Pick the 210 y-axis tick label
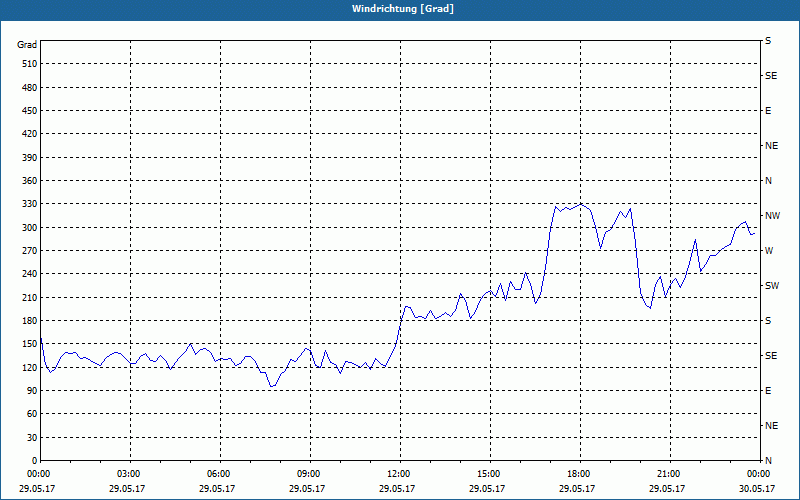 tap(30, 297)
